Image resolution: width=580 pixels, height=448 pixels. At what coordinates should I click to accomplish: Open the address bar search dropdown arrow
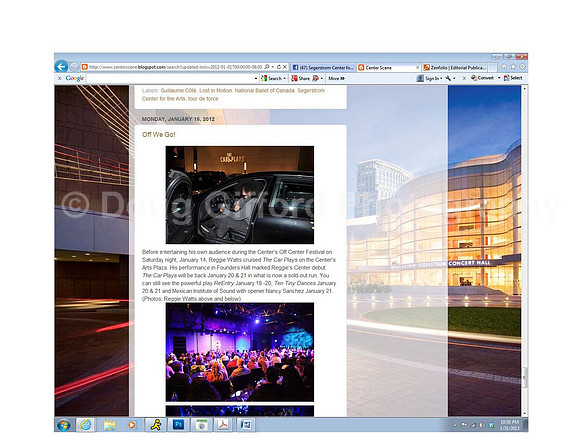[x=273, y=67]
